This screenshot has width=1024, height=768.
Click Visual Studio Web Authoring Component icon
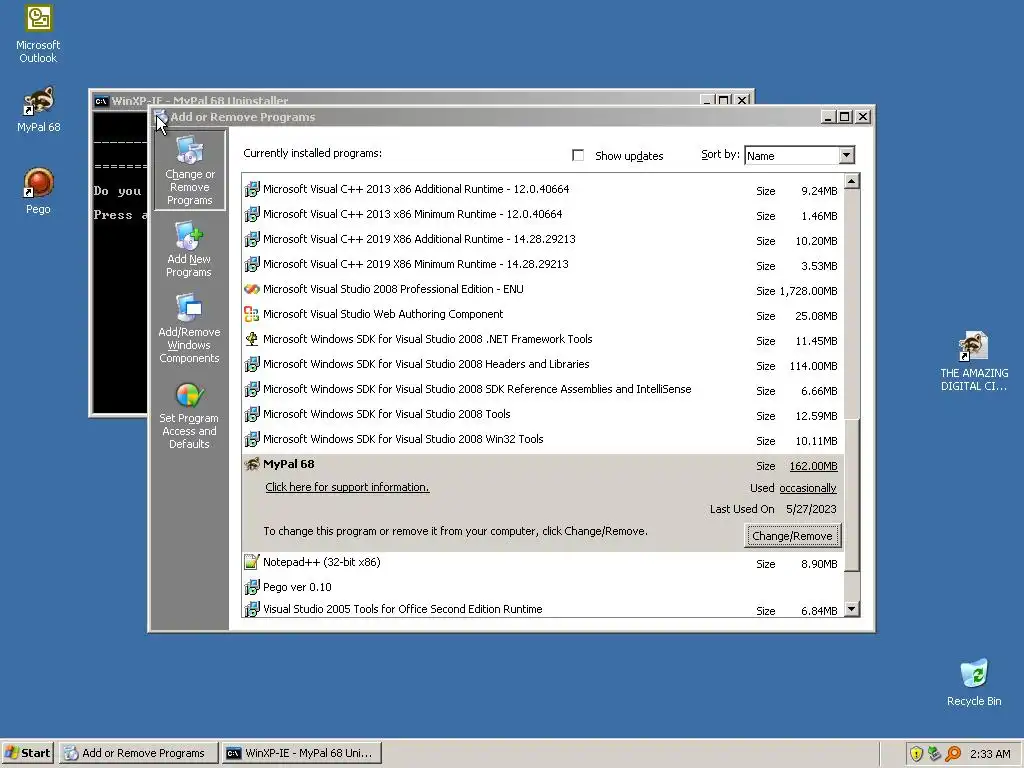251,314
